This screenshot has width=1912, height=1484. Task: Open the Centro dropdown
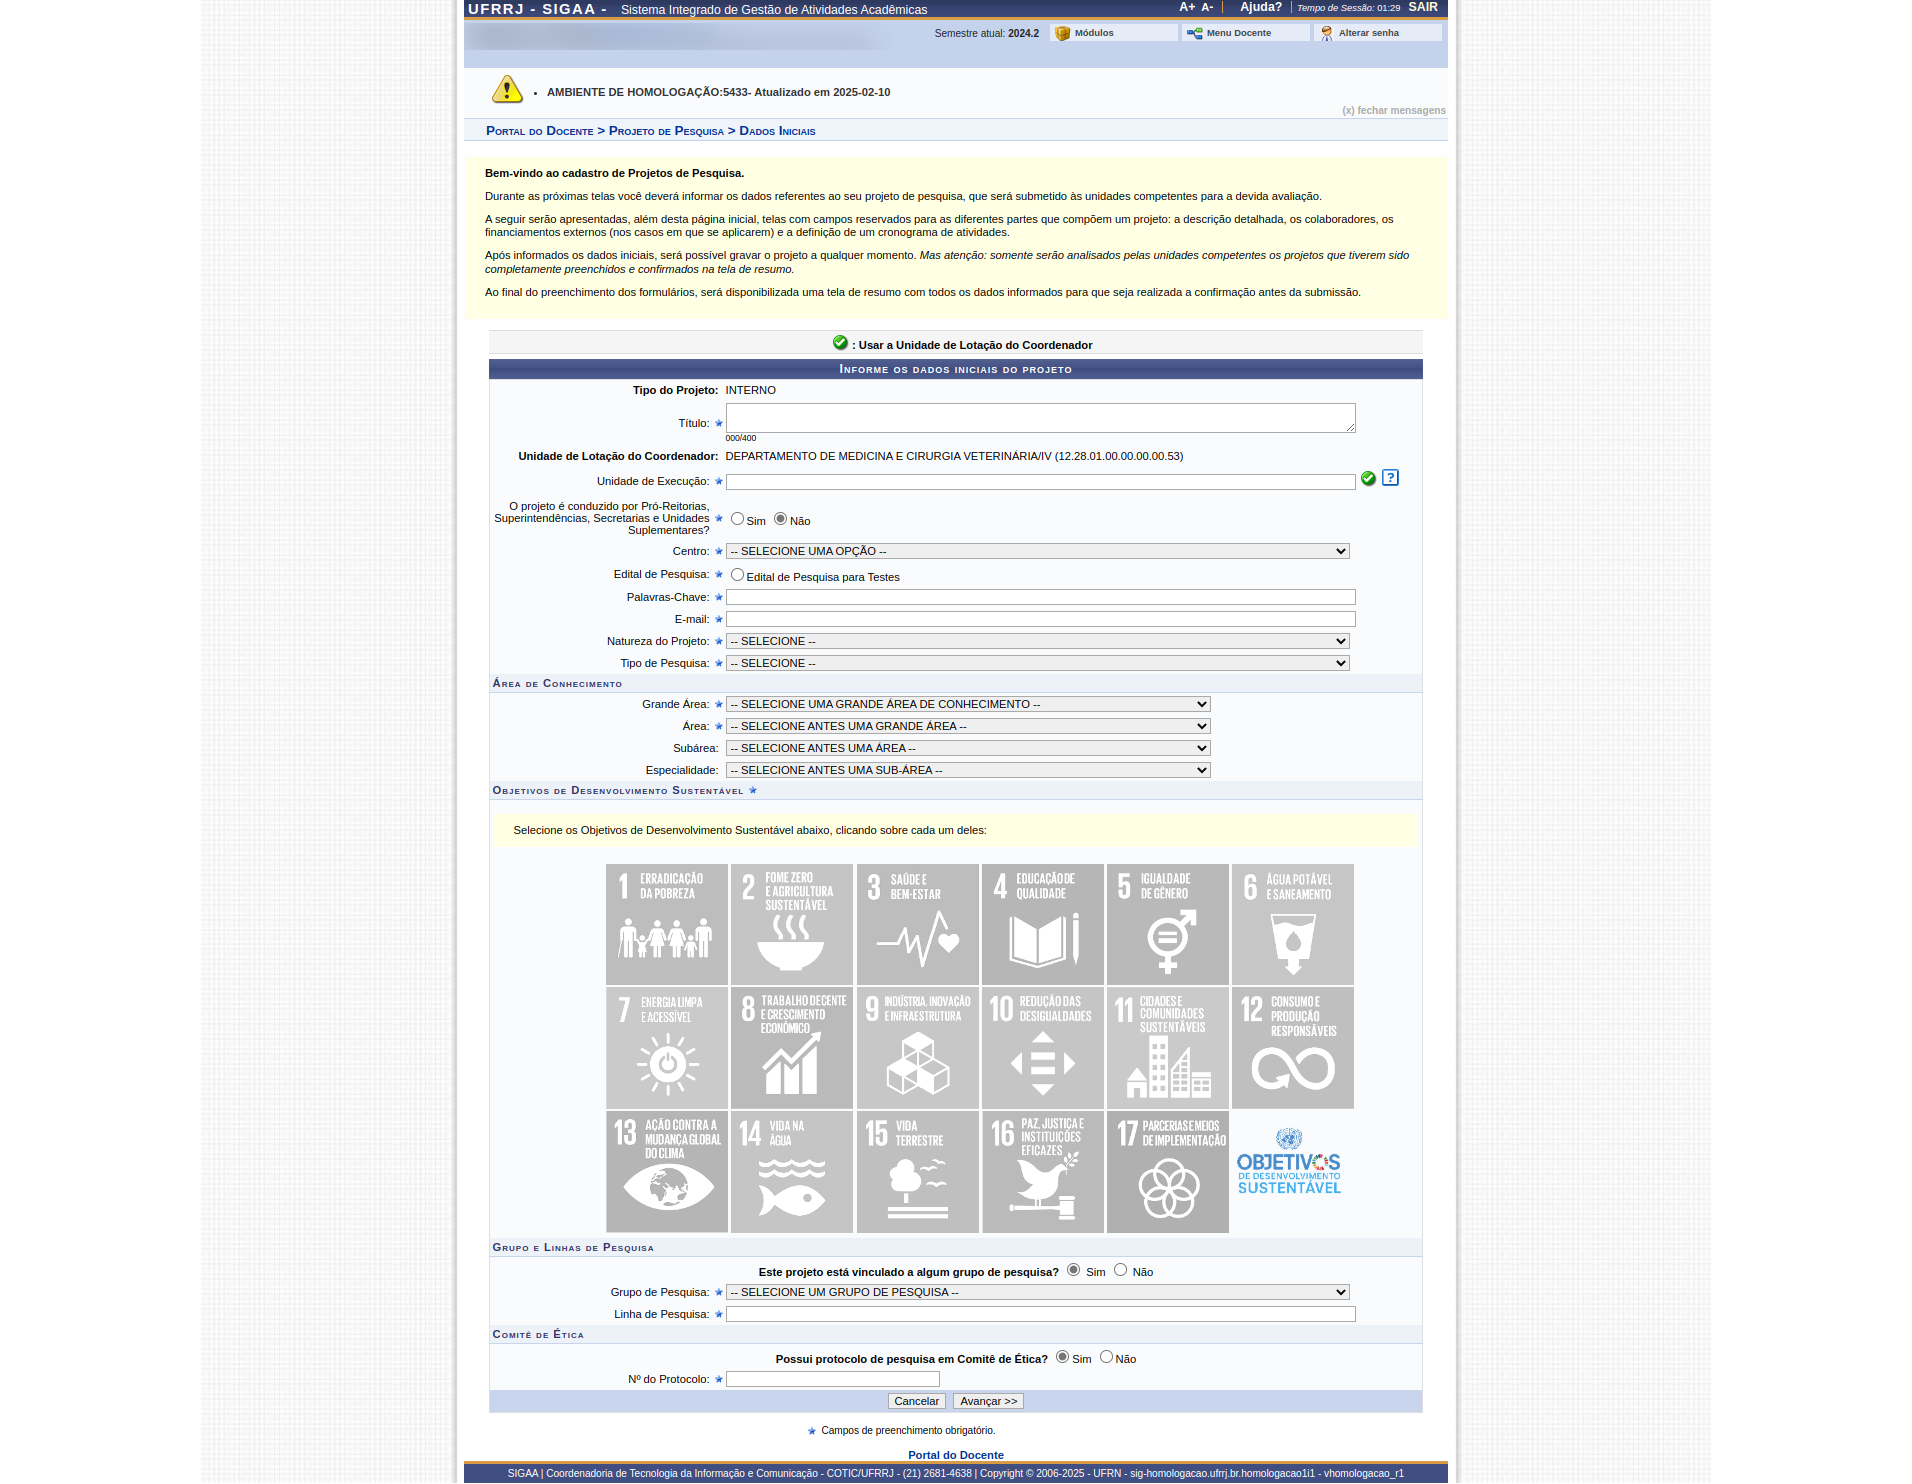(1037, 551)
